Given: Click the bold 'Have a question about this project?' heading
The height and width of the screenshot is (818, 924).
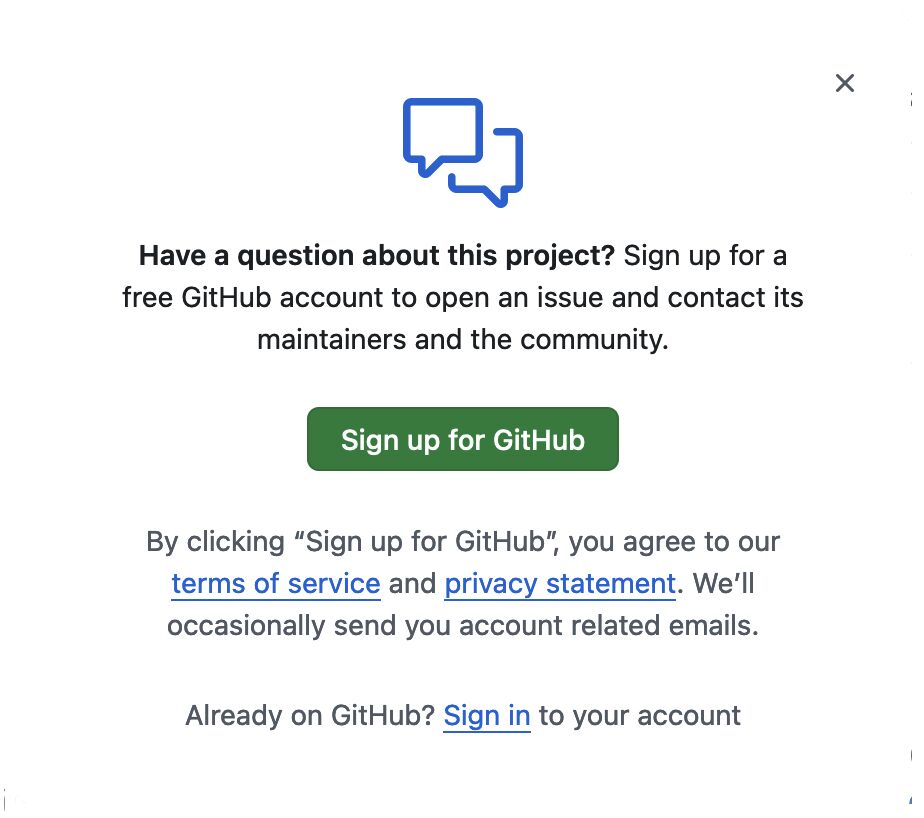Looking at the screenshot, I should point(377,256).
